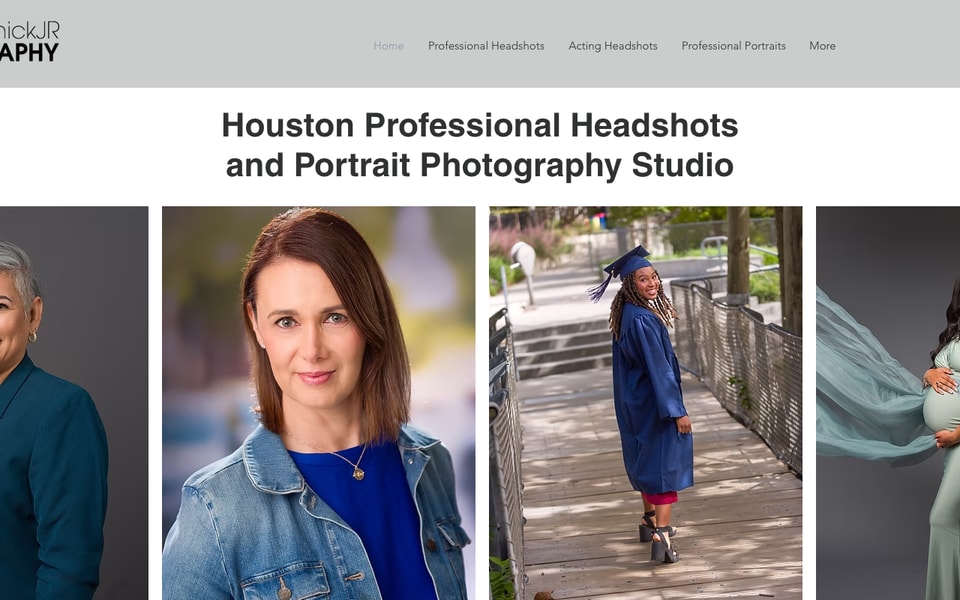
Task: Open graduate in blue gown photo
Action: pyautogui.click(x=645, y=403)
